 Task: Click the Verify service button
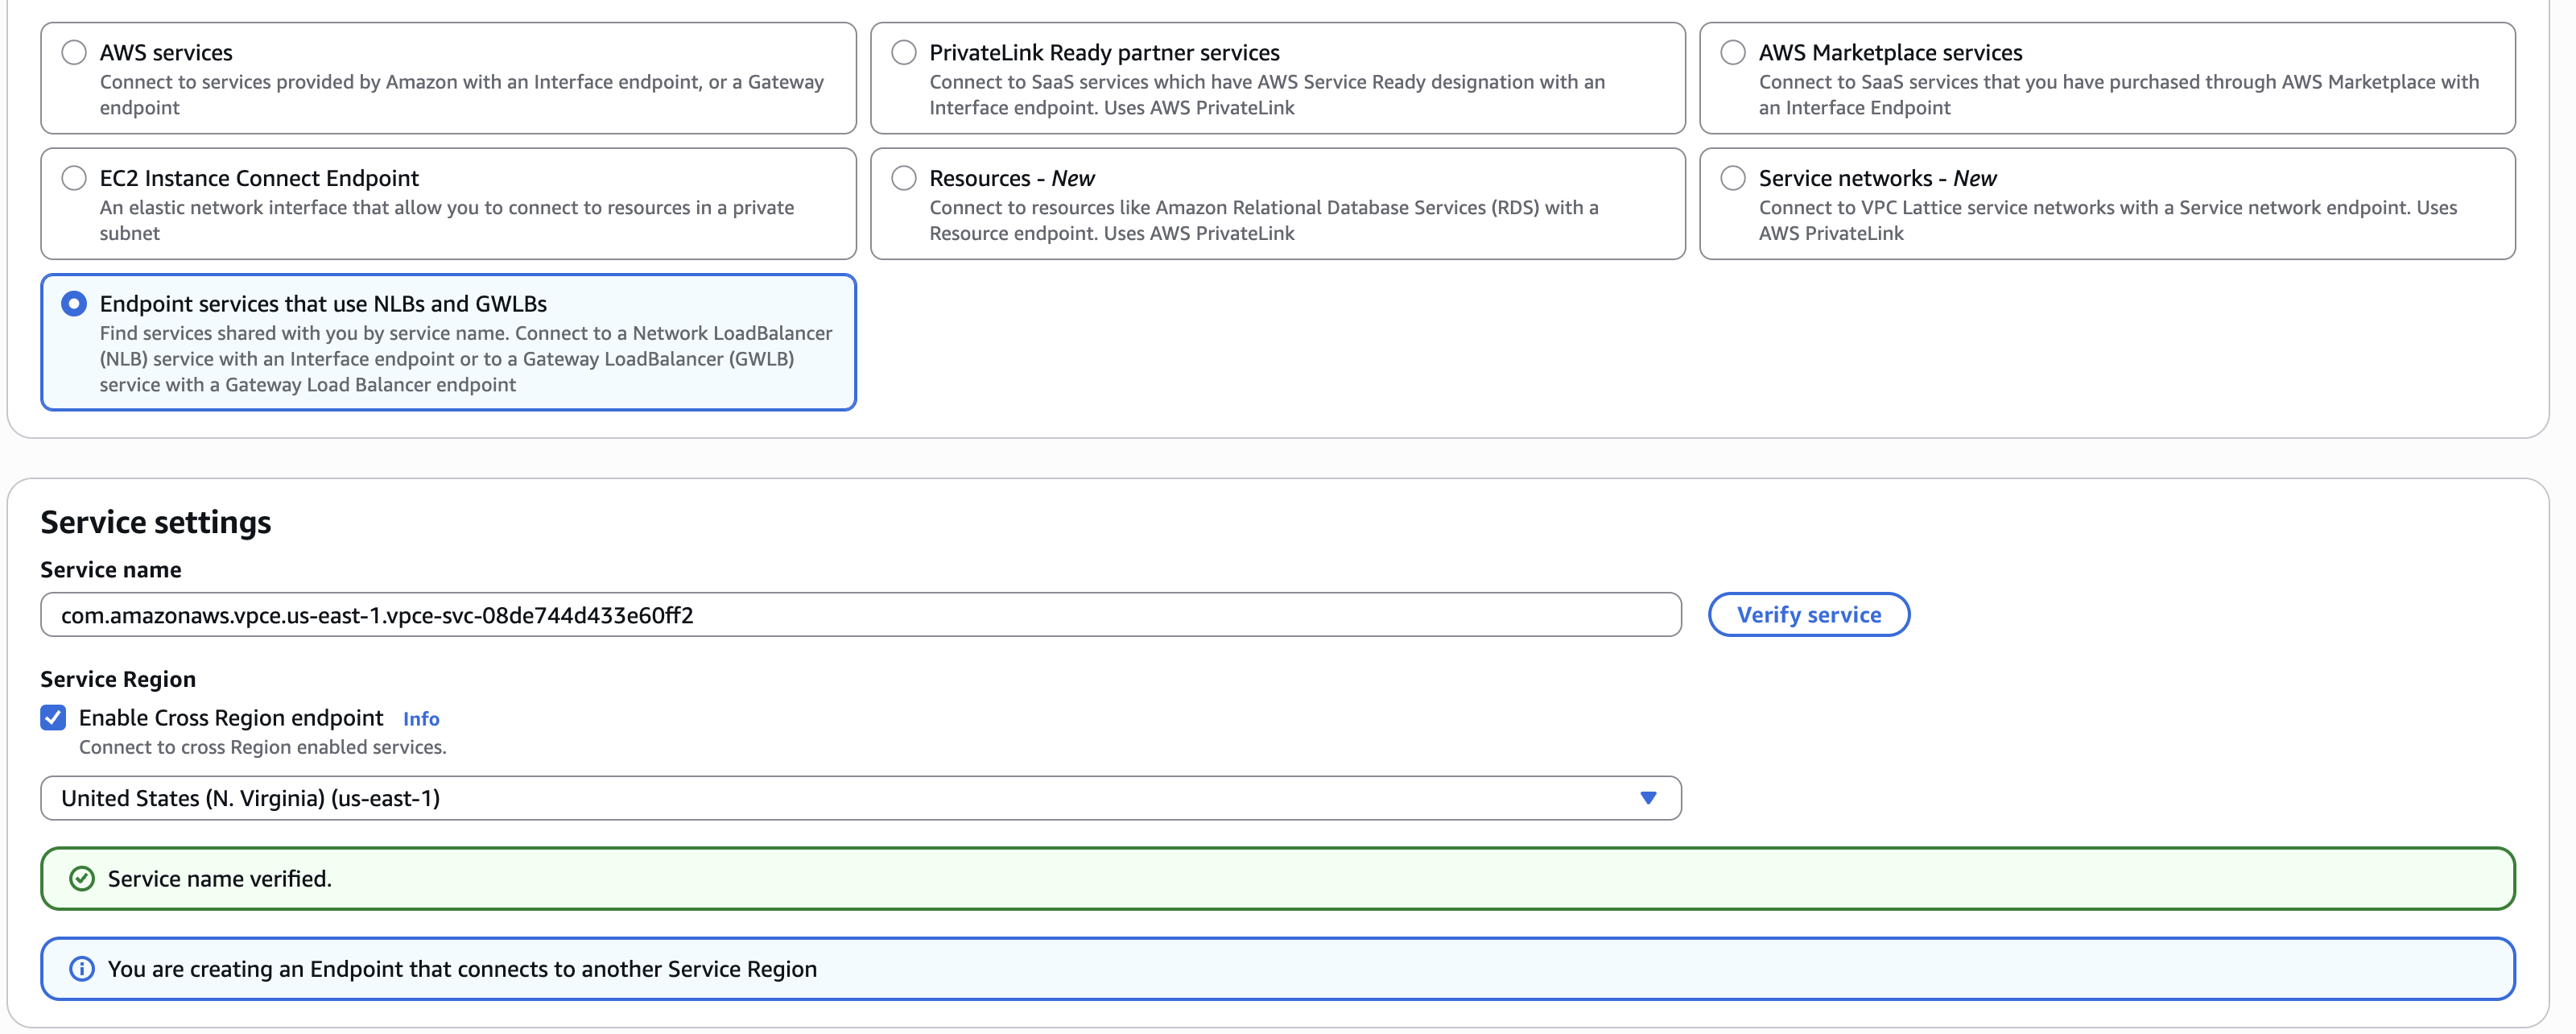point(1808,615)
